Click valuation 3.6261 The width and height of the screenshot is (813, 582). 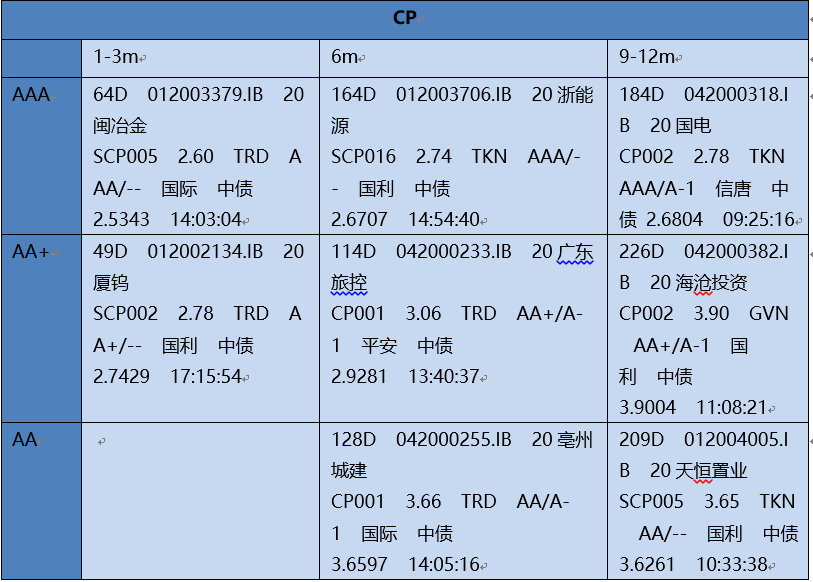[x=647, y=564]
